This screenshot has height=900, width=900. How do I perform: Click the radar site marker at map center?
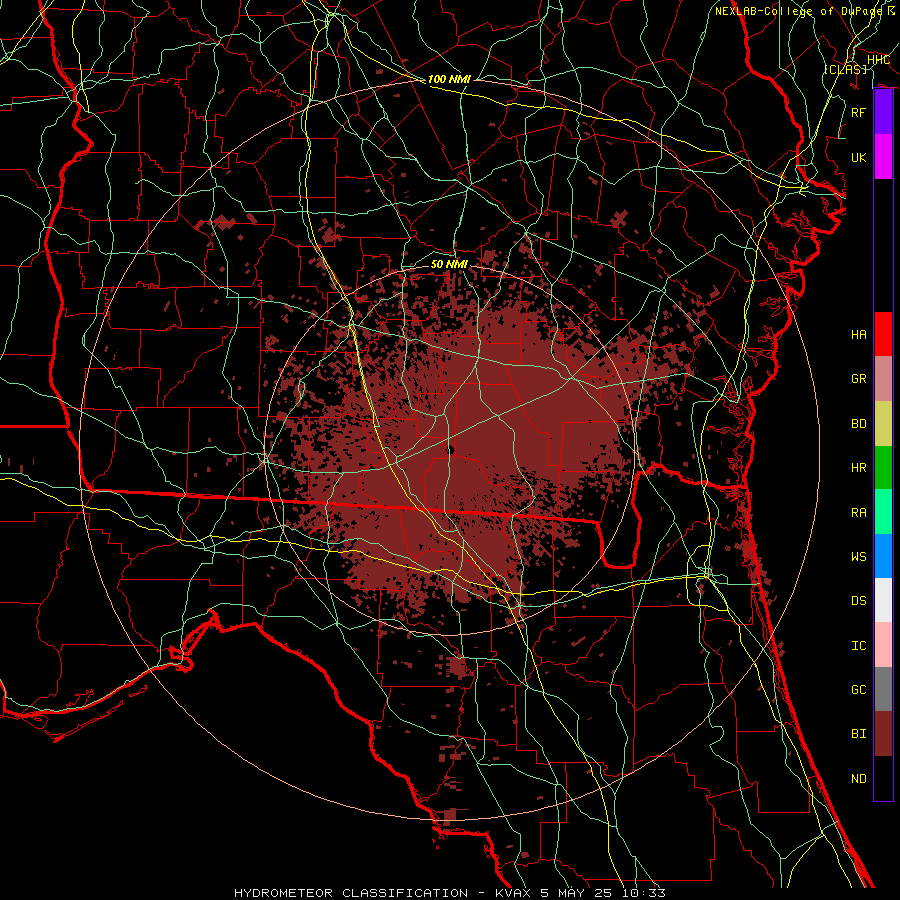(451, 450)
